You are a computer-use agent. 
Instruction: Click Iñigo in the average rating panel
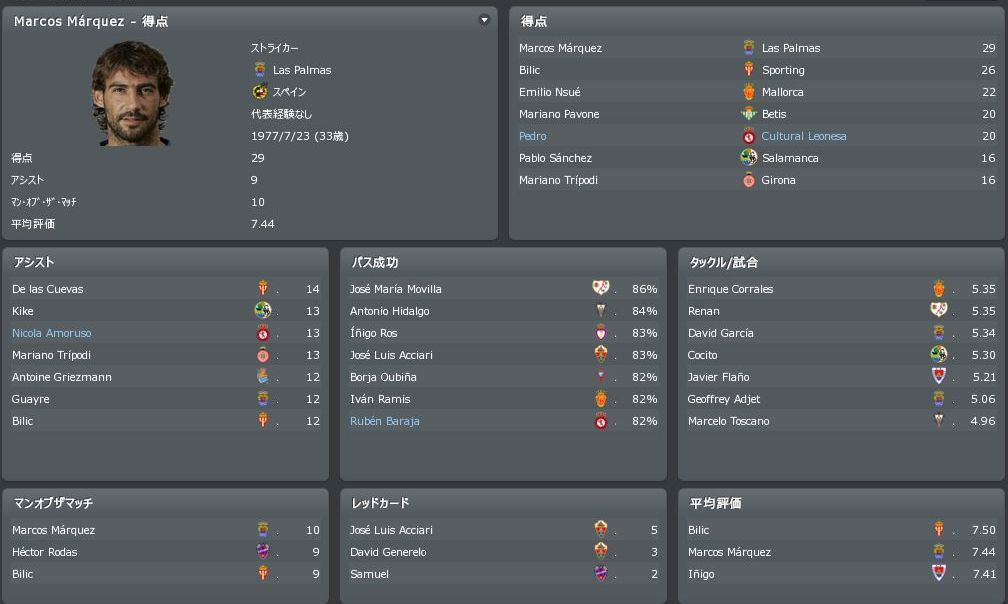click(x=700, y=574)
